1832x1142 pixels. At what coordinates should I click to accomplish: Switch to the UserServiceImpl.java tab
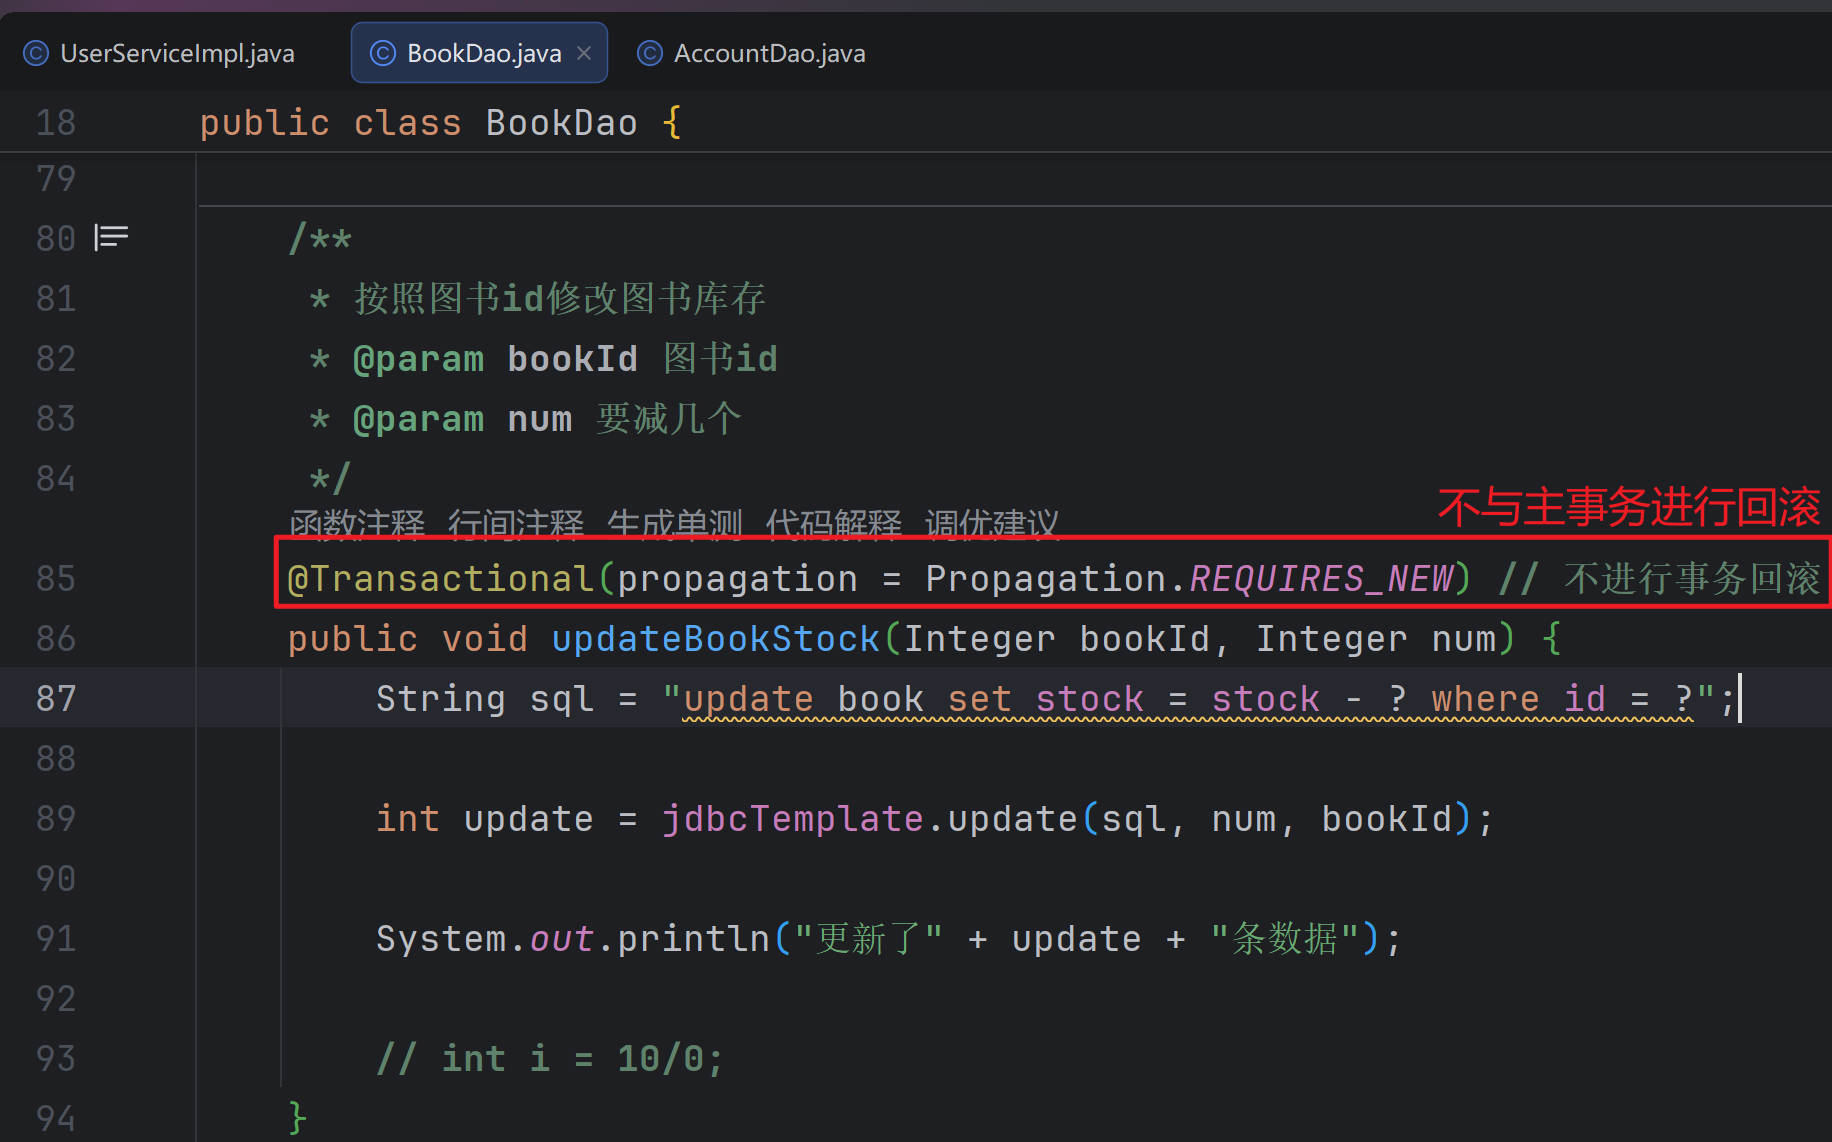(176, 53)
